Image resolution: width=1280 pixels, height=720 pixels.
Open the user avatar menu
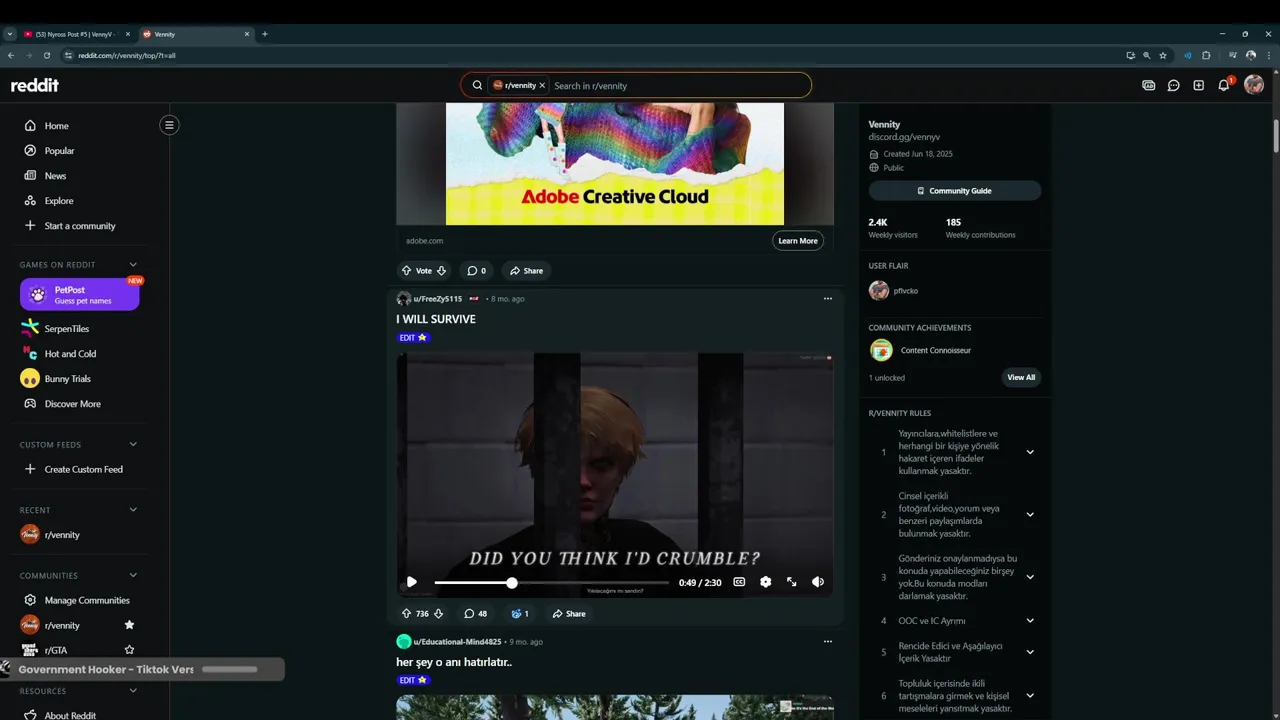(x=1253, y=85)
